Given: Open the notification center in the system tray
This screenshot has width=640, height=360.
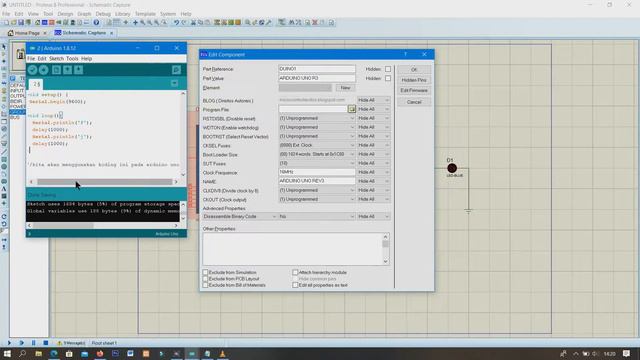Looking at the screenshot, I should (x=627, y=353).
